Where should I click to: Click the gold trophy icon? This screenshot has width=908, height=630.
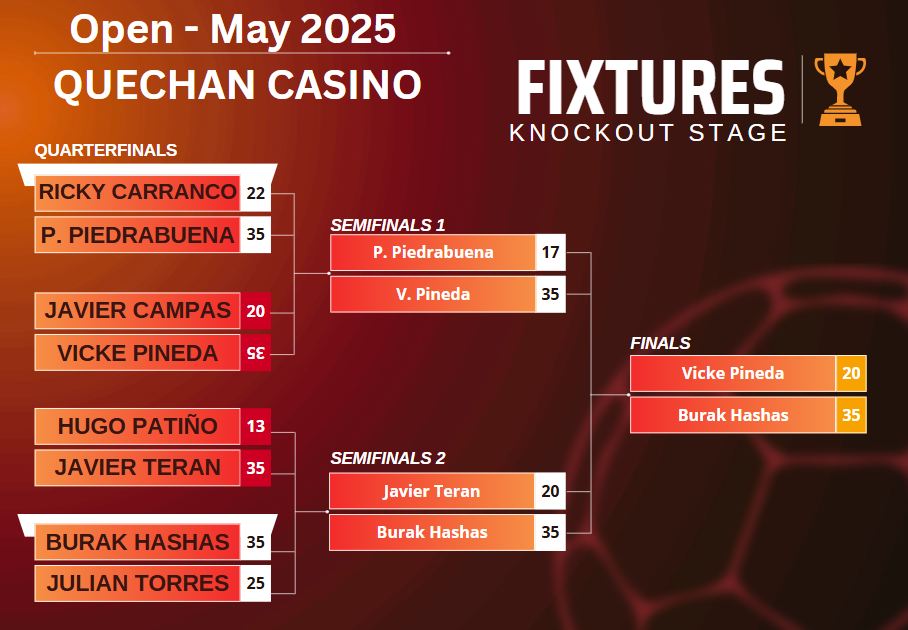pyautogui.click(x=840, y=90)
